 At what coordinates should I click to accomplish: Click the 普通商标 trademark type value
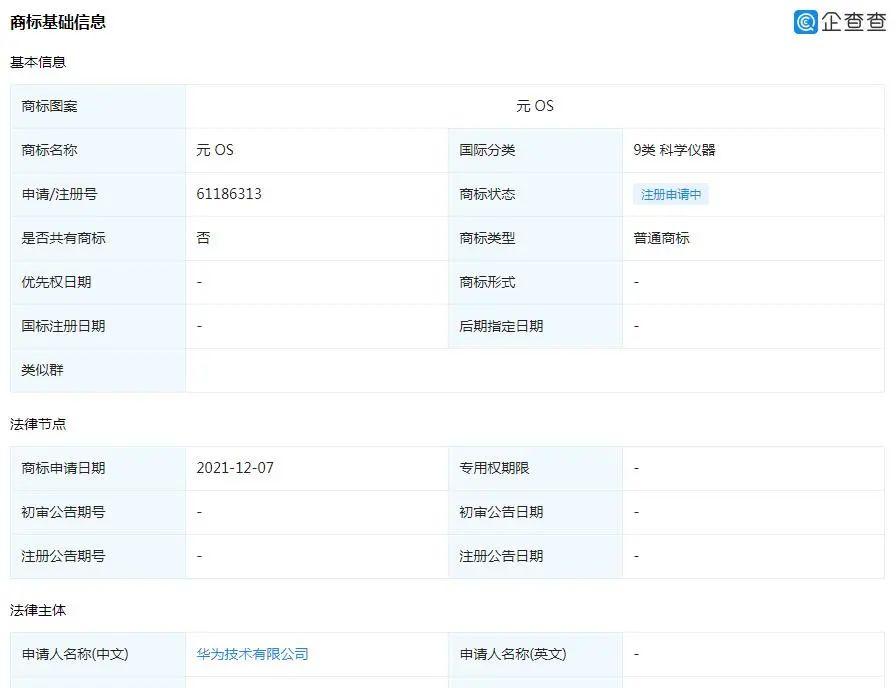coord(661,238)
